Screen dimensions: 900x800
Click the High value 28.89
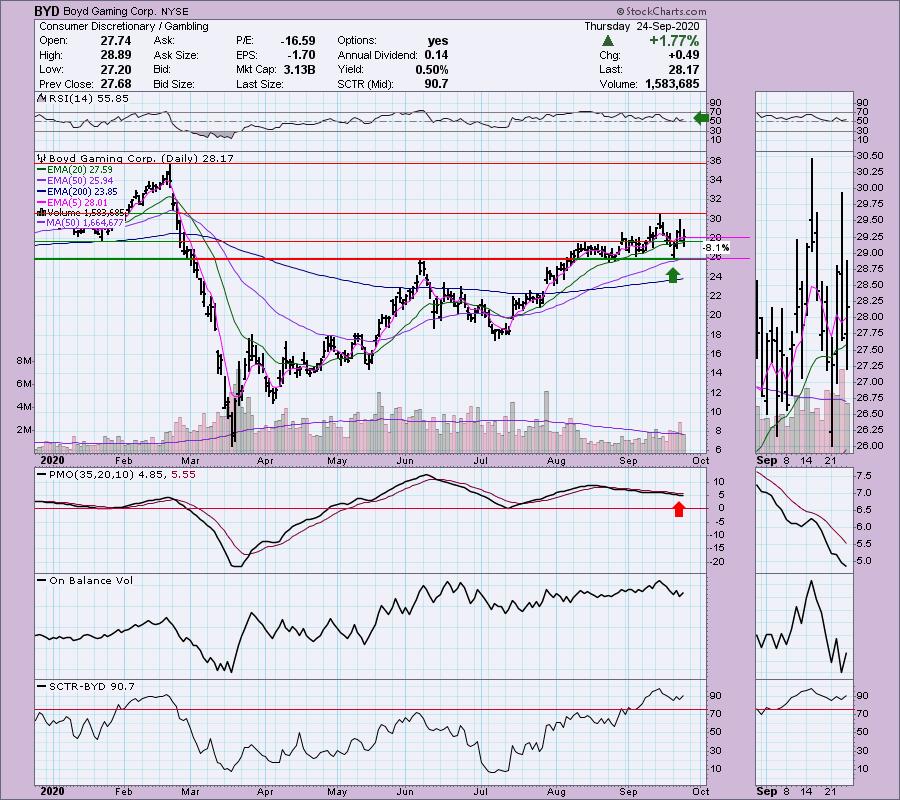coord(115,55)
